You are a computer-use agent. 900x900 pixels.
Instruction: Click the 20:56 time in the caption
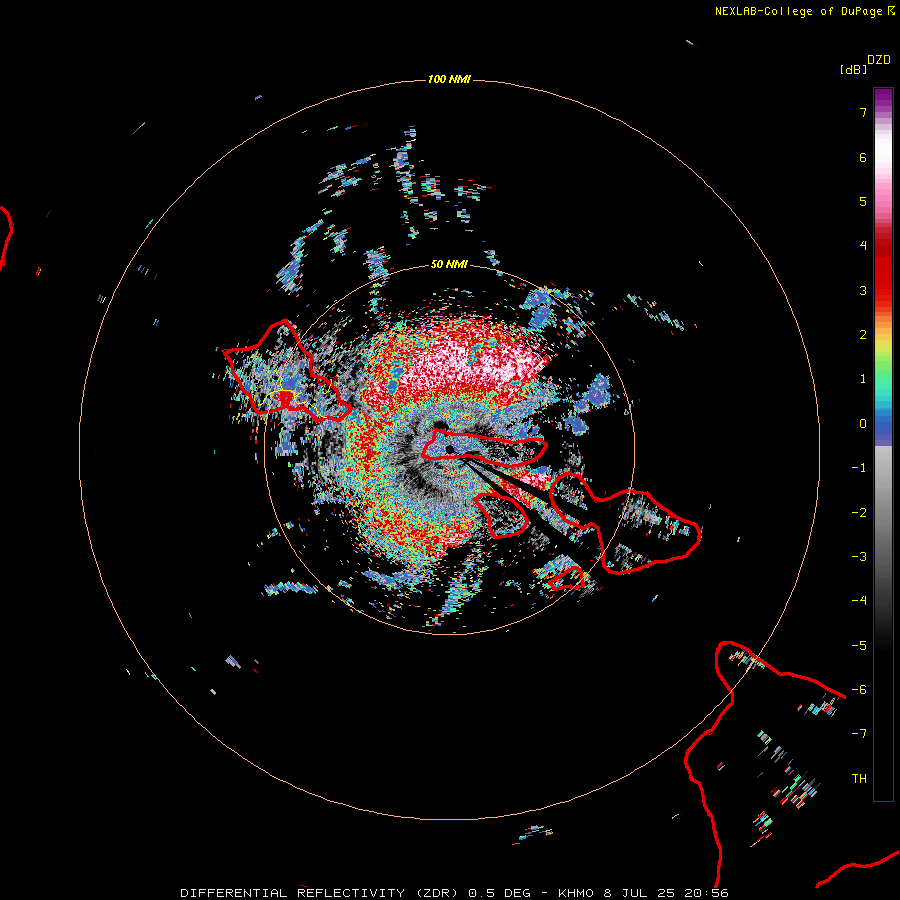pos(707,893)
